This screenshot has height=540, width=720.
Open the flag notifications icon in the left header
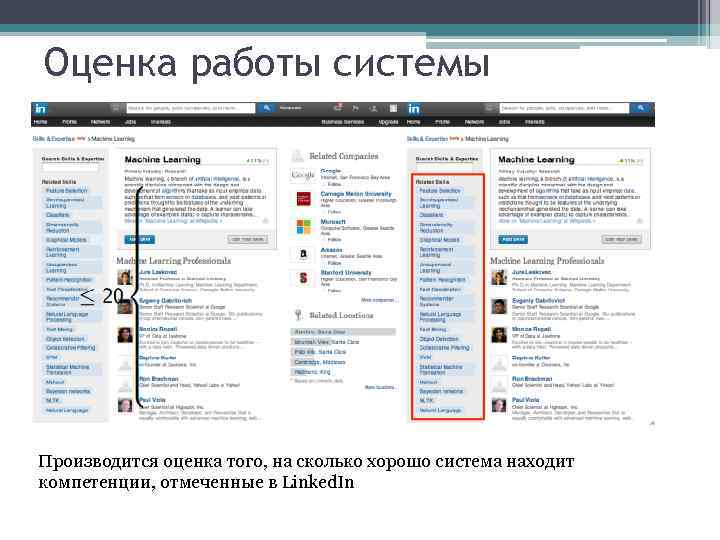(355, 108)
